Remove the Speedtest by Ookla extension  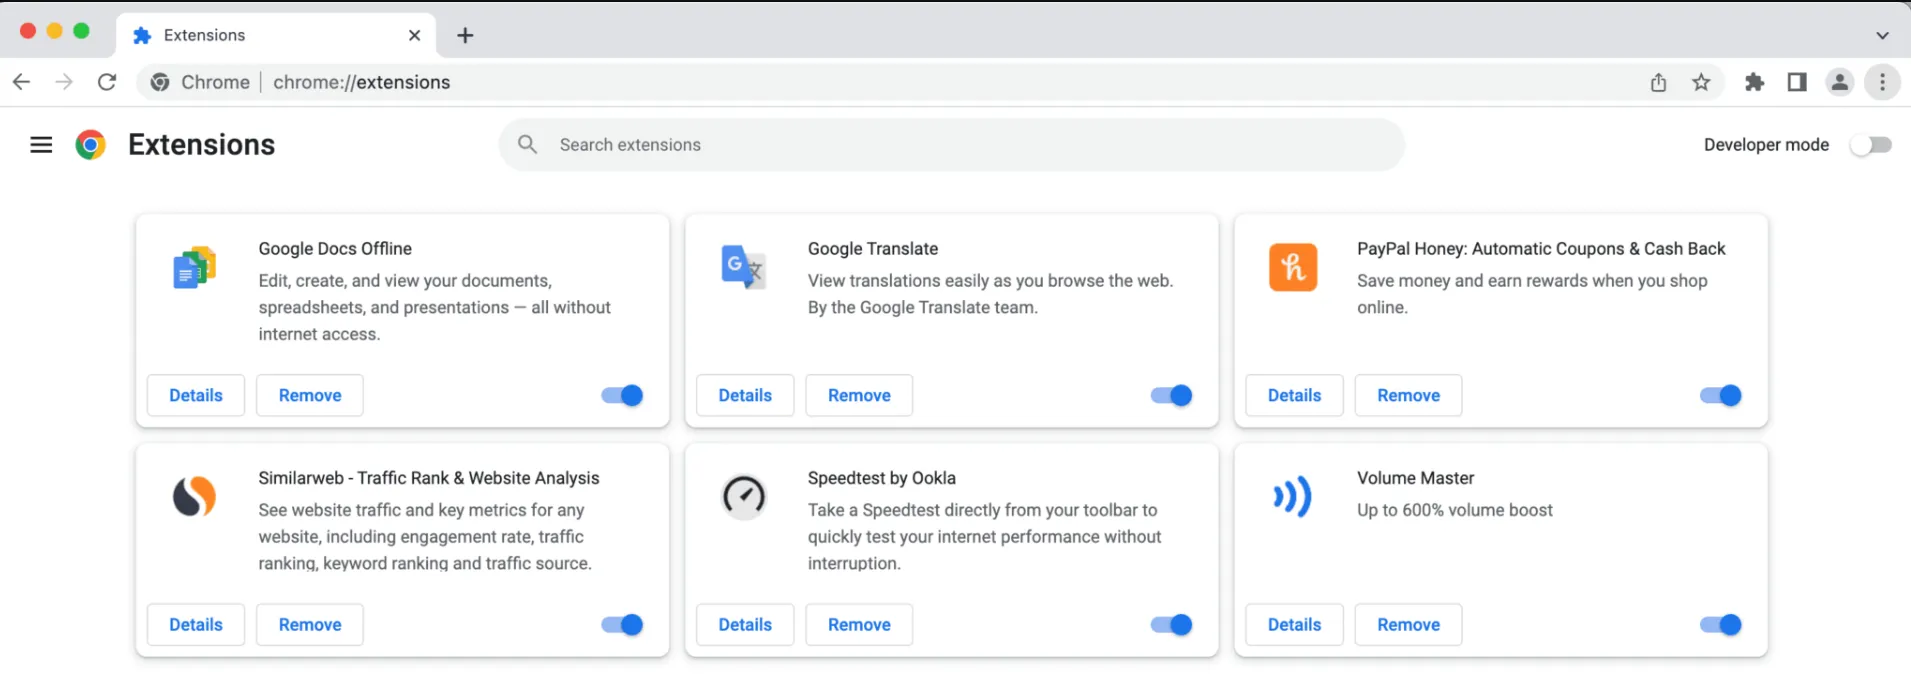click(x=859, y=625)
